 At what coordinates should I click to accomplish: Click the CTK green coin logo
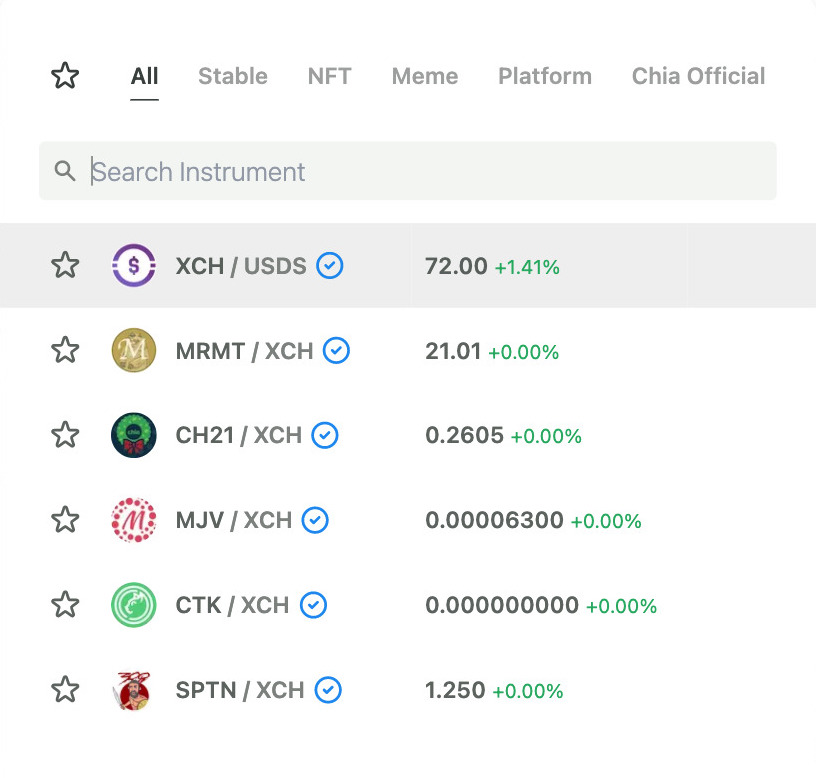click(134, 605)
